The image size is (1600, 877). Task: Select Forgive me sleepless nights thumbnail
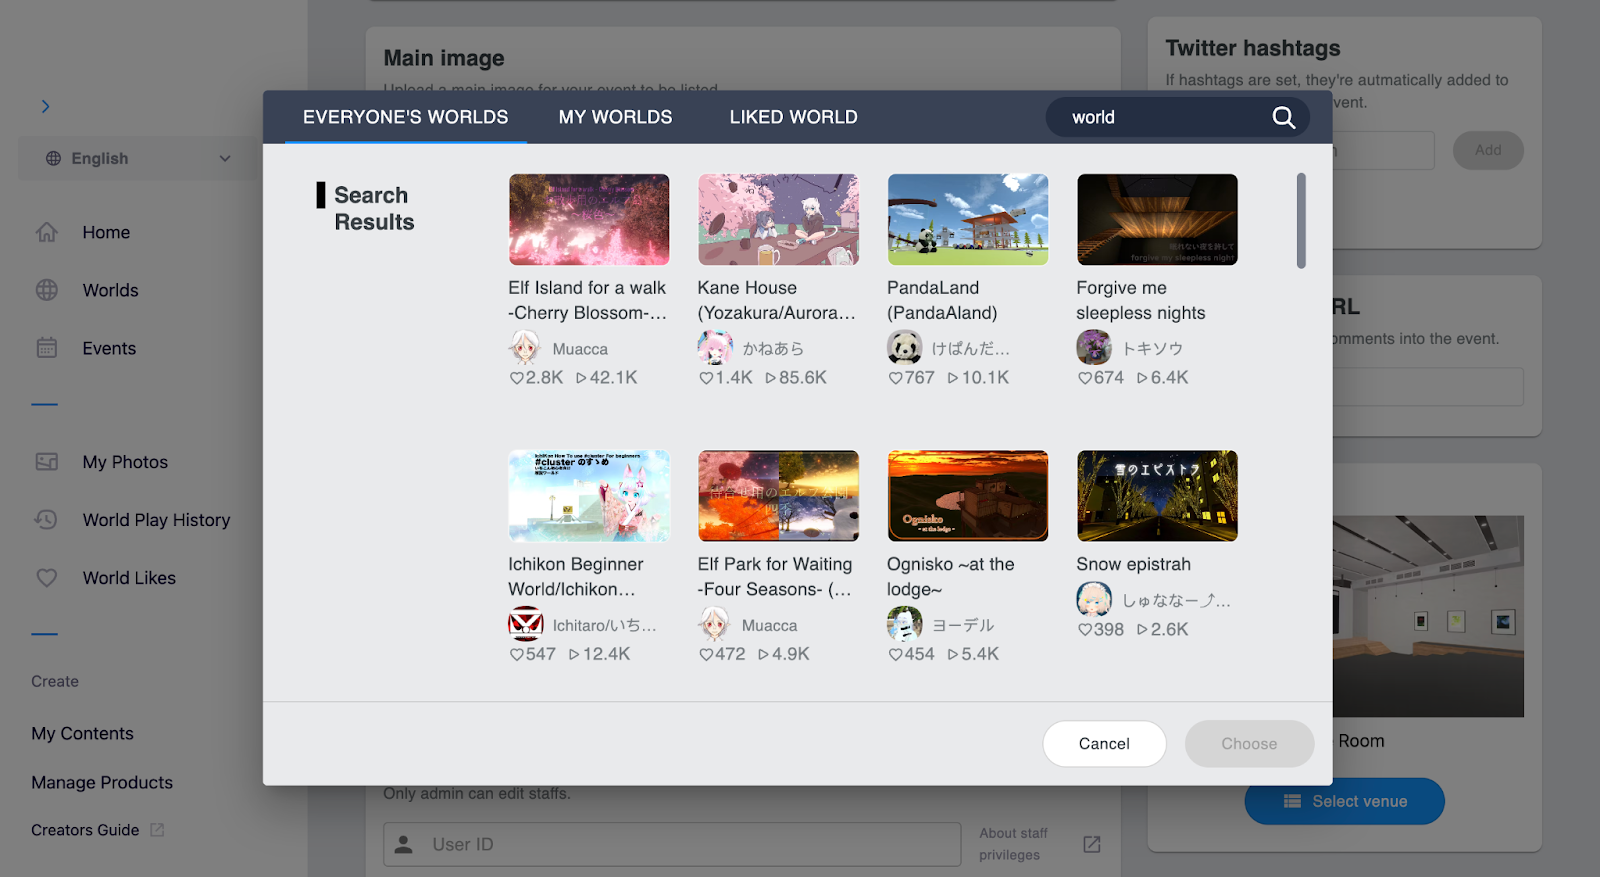click(x=1157, y=220)
